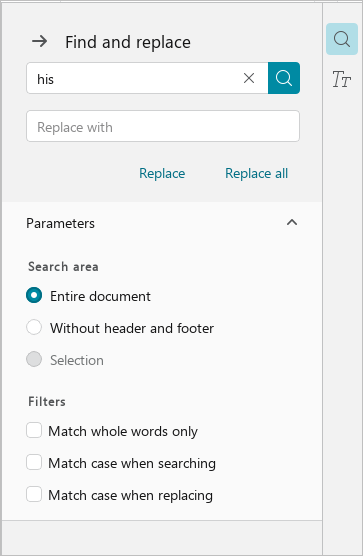363x556 pixels.
Task: Collapse the Parameters section chevron
Action: coord(292,223)
